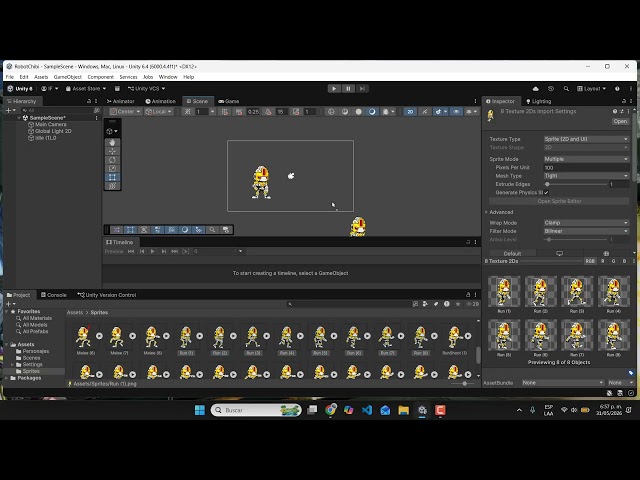
Task: Click the search tool in overlay toolbar
Action: click(212, 230)
